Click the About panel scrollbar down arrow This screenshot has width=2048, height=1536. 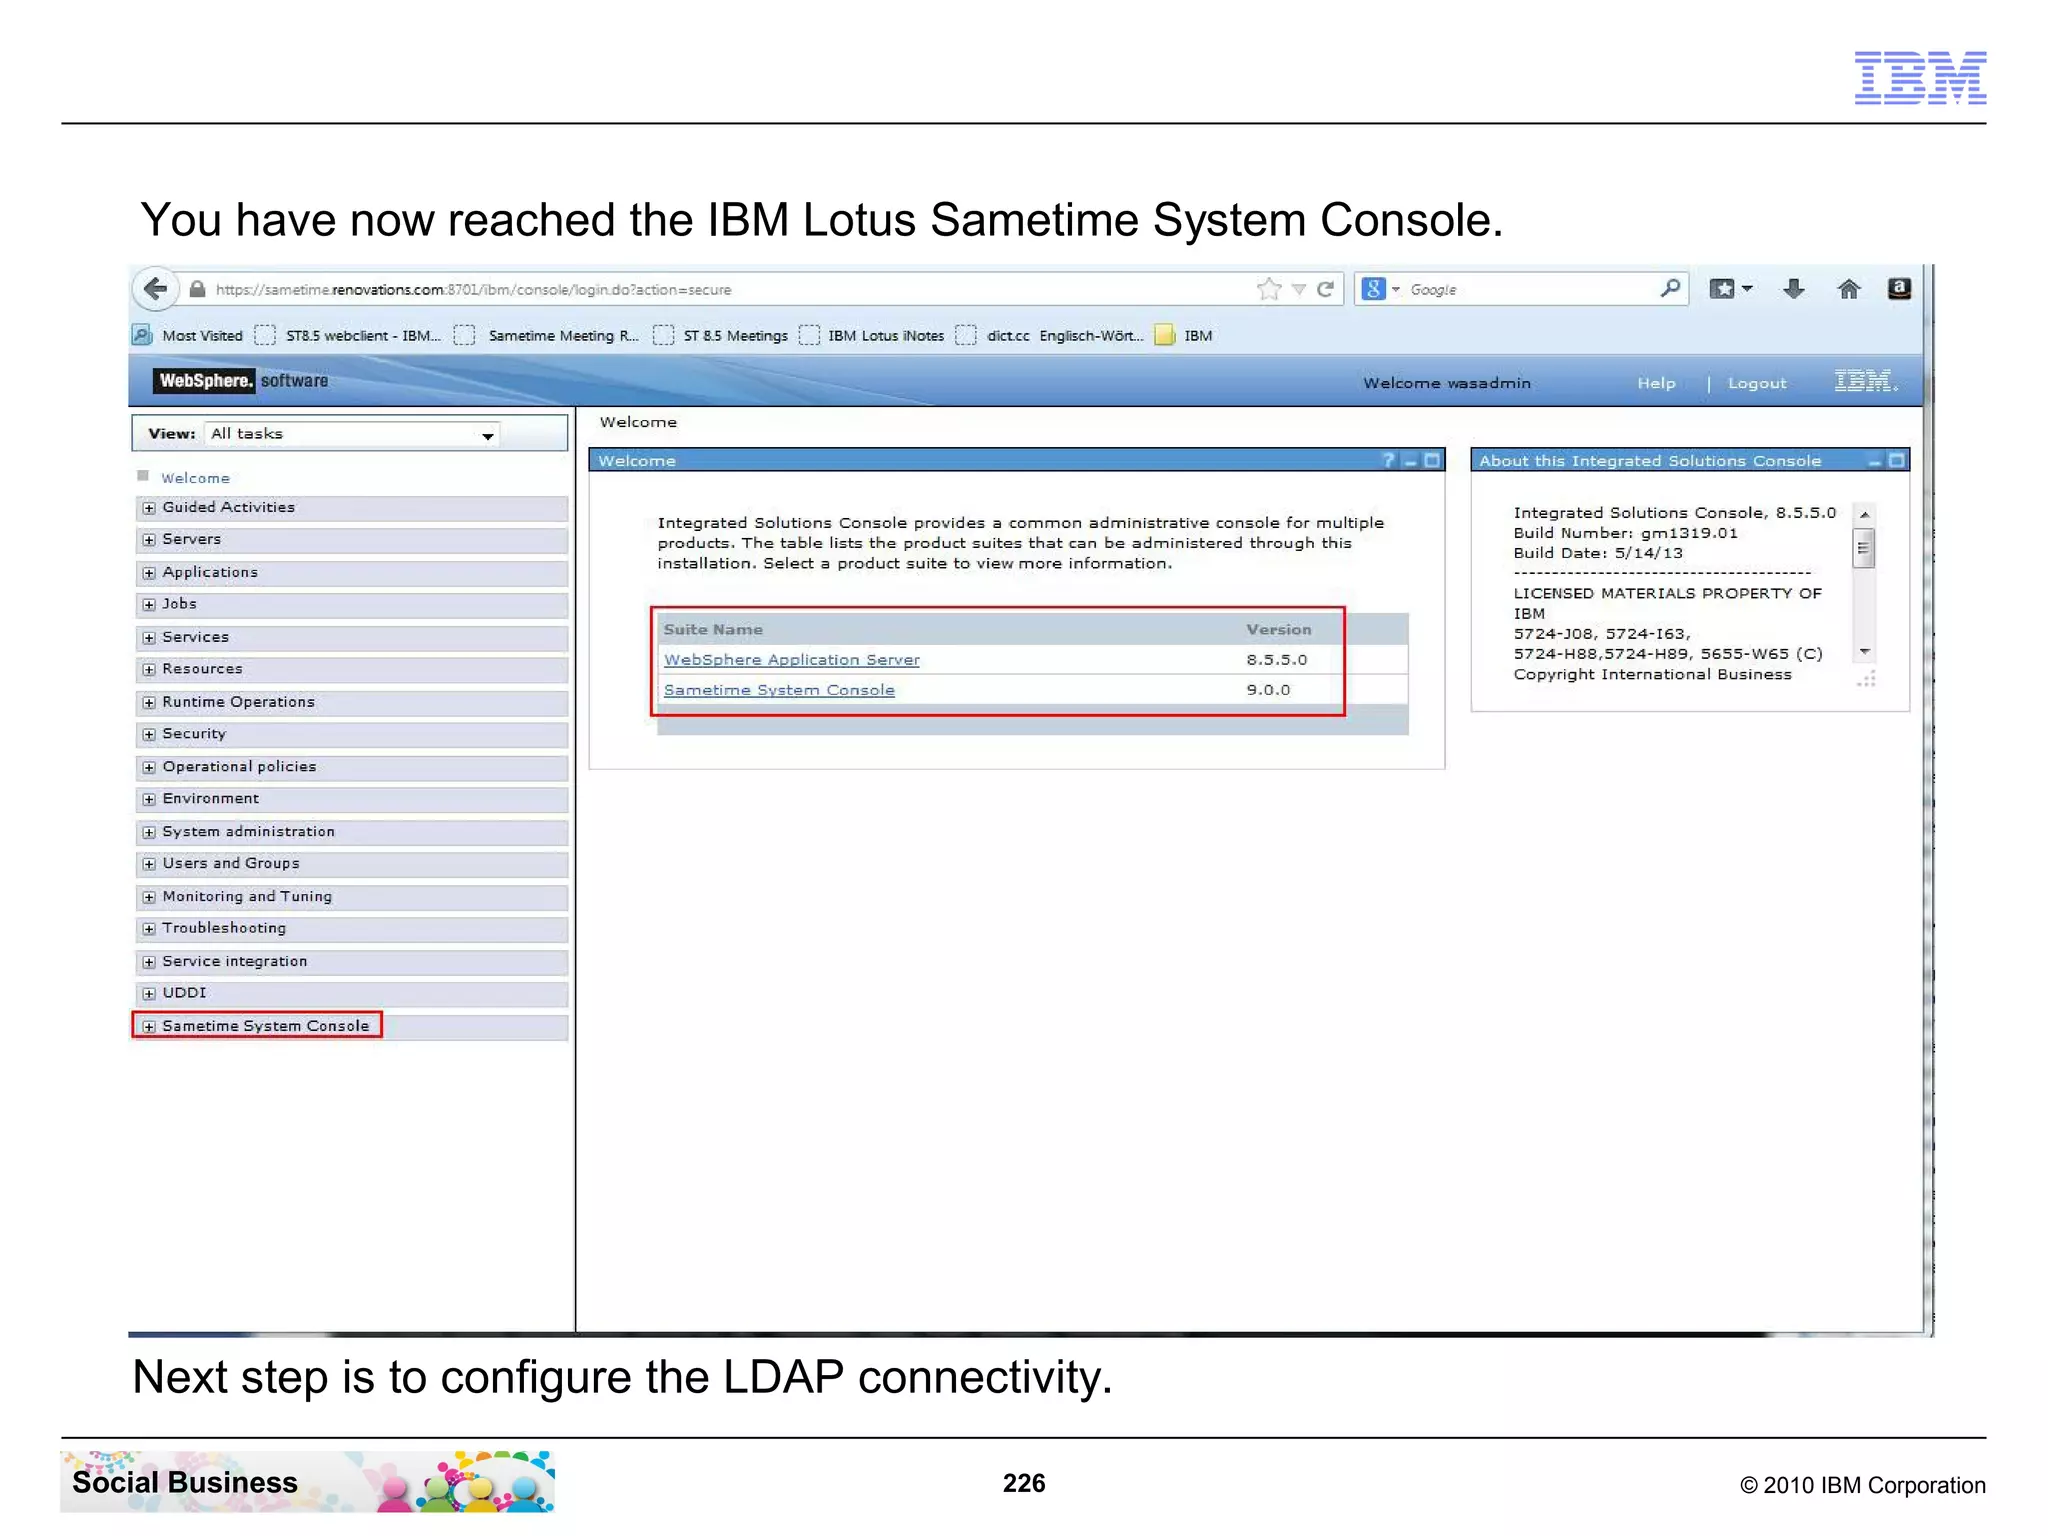click(x=1864, y=652)
